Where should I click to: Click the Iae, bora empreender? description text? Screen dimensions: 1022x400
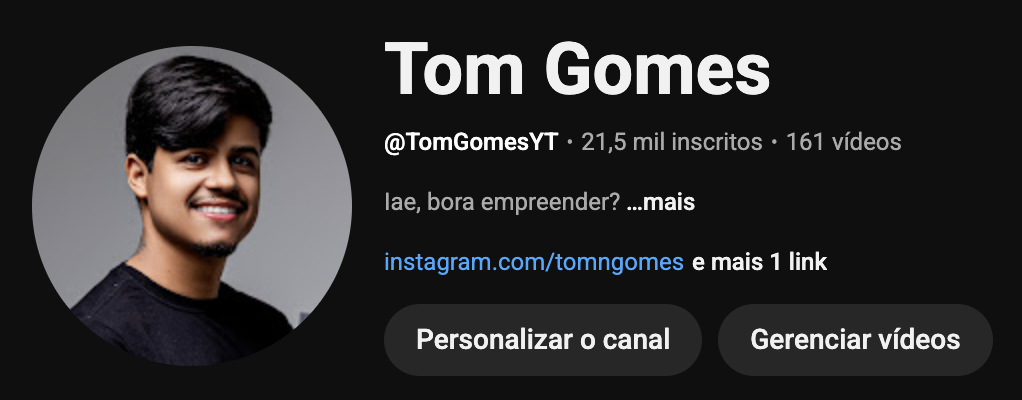click(x=502, y=203)
